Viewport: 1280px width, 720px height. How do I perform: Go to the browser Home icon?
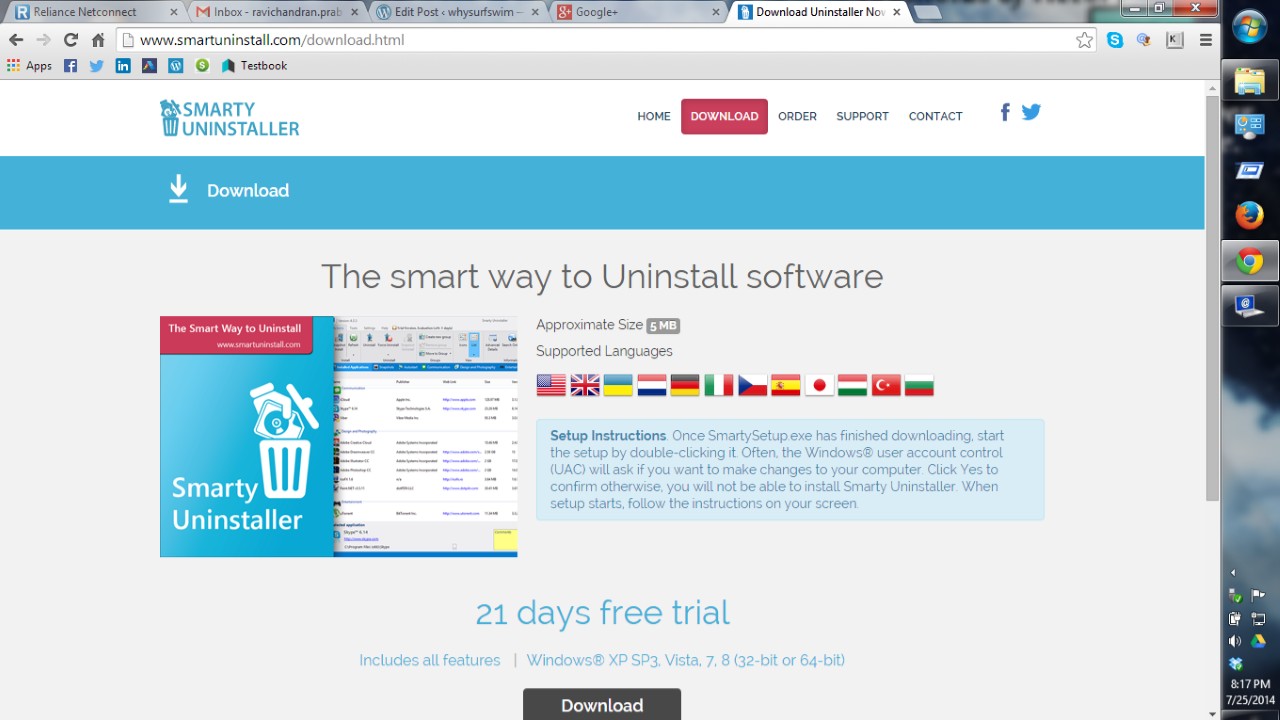98,40
